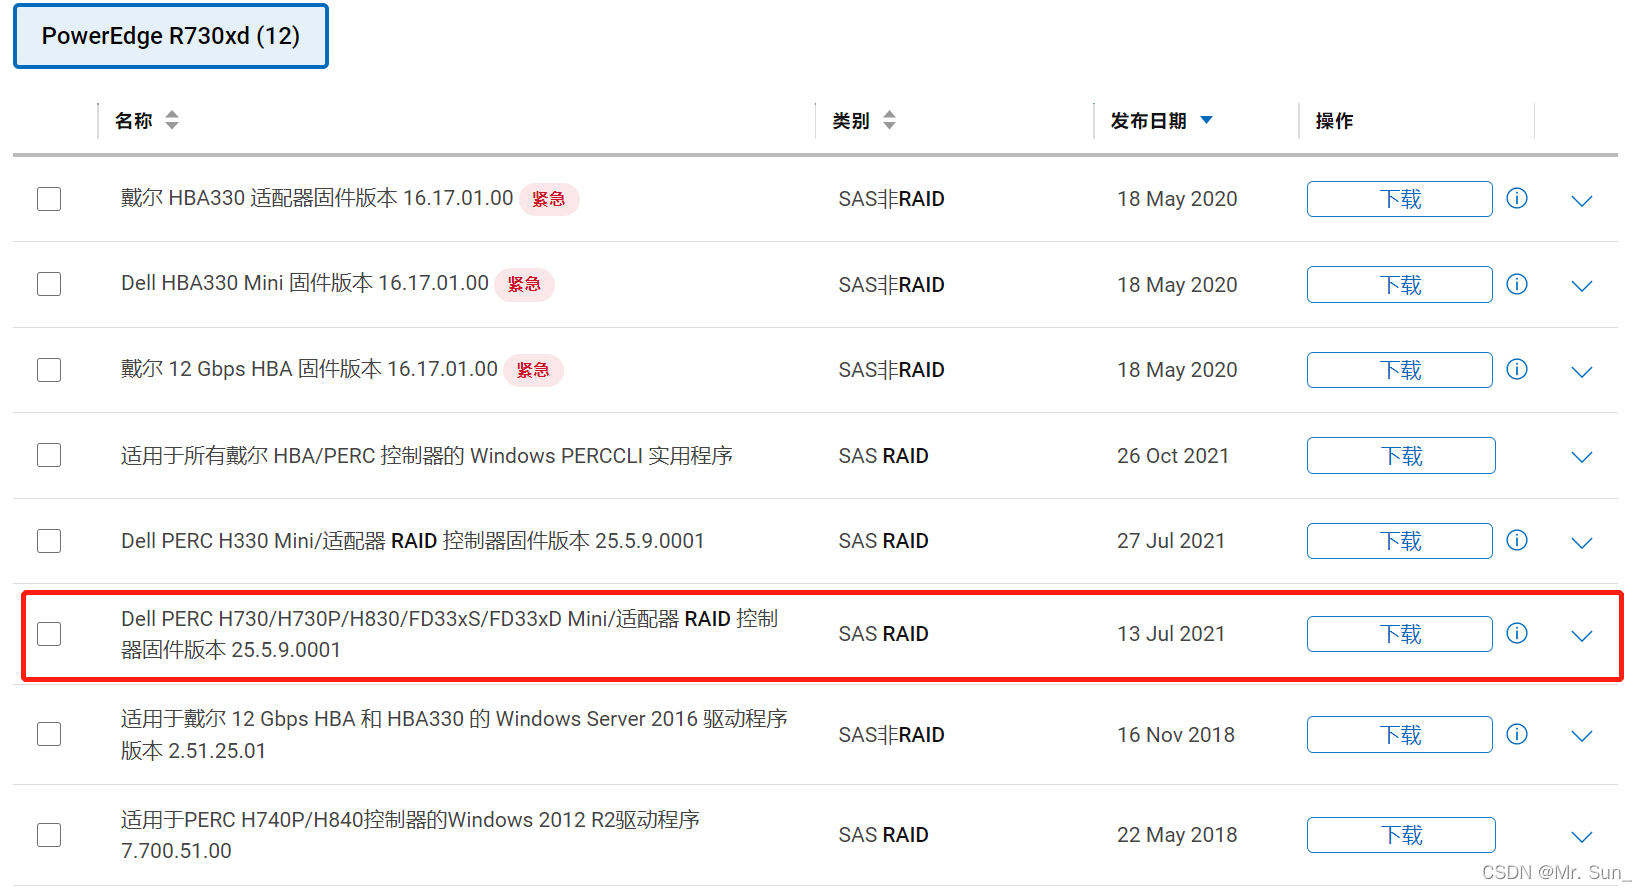Click date 16 Nov 2018

[1176, 735]
